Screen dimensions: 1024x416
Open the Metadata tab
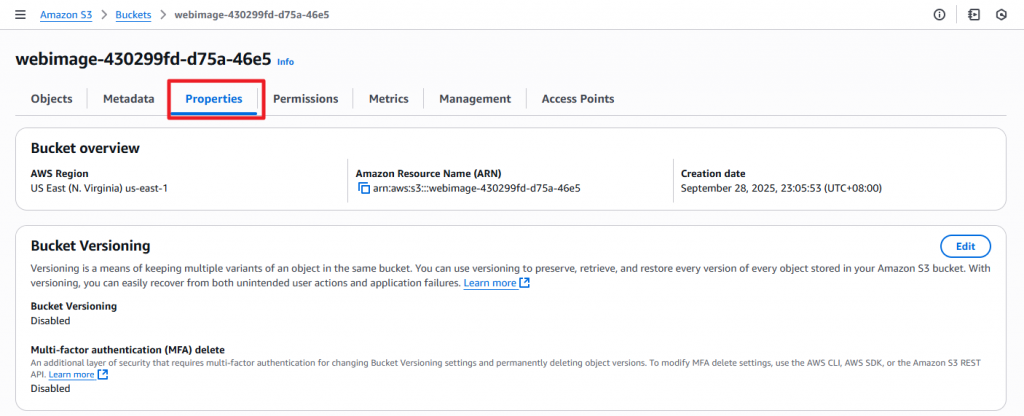click(x=128, y=99)
